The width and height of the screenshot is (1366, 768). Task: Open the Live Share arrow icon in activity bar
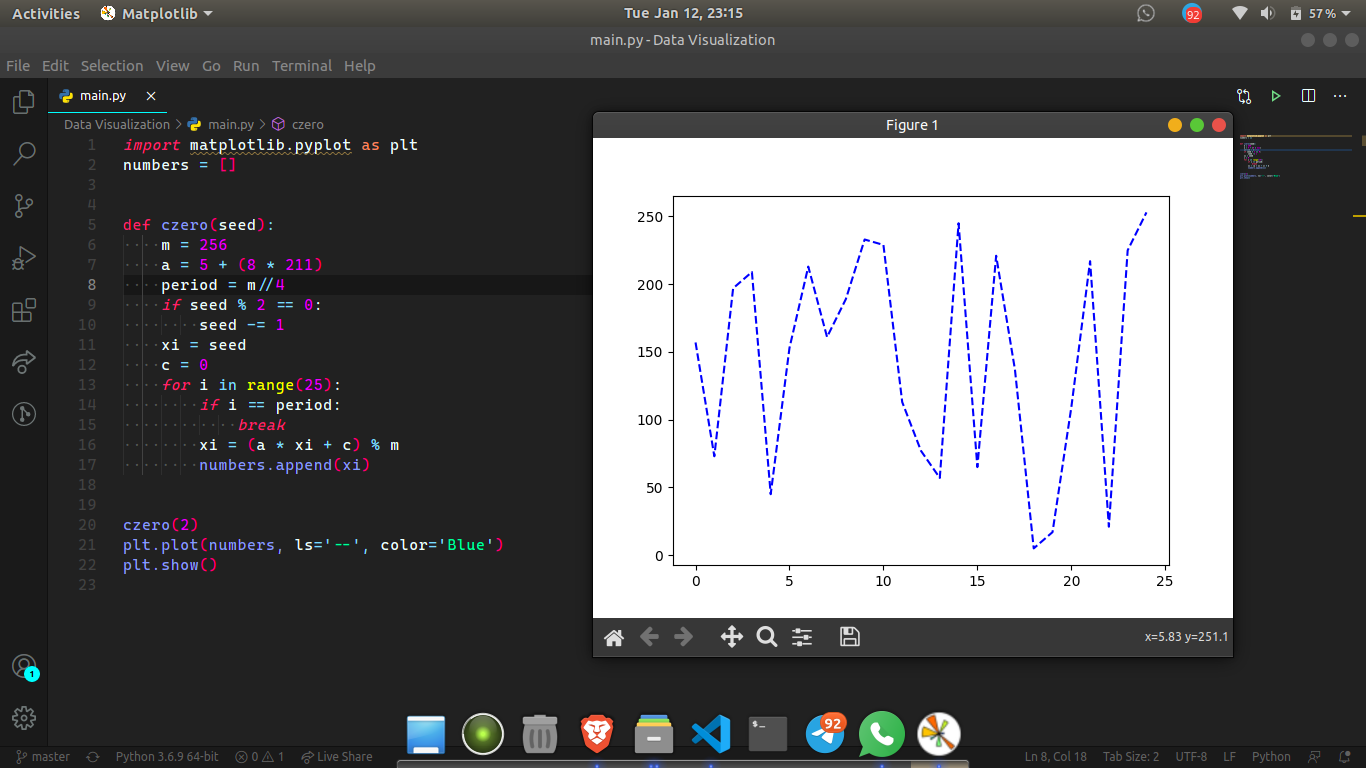(x=24, y=362)
